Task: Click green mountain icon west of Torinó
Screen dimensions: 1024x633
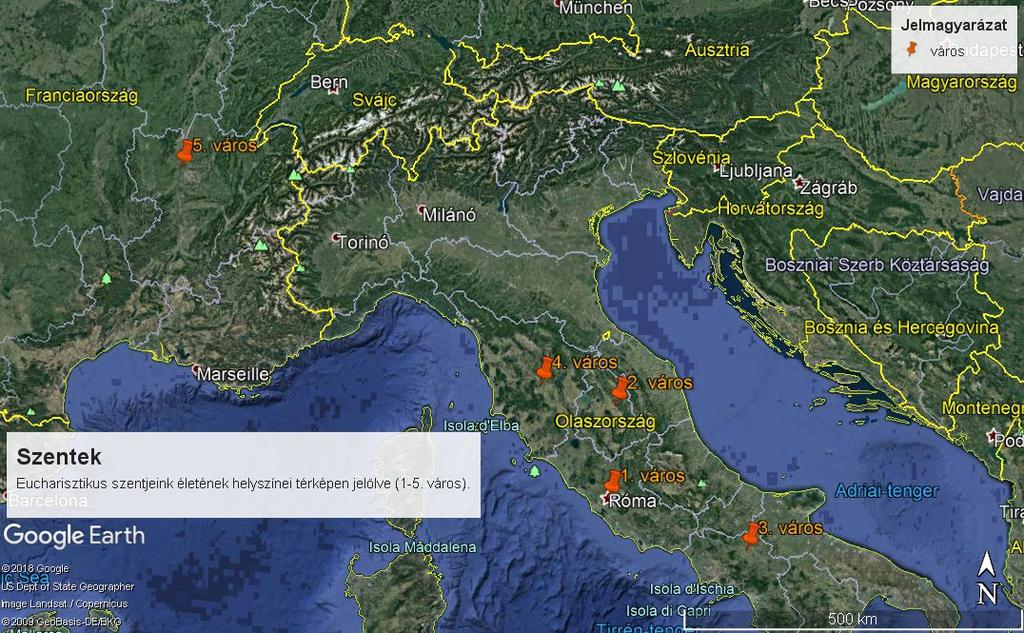Action: click(x=261, y=246)
